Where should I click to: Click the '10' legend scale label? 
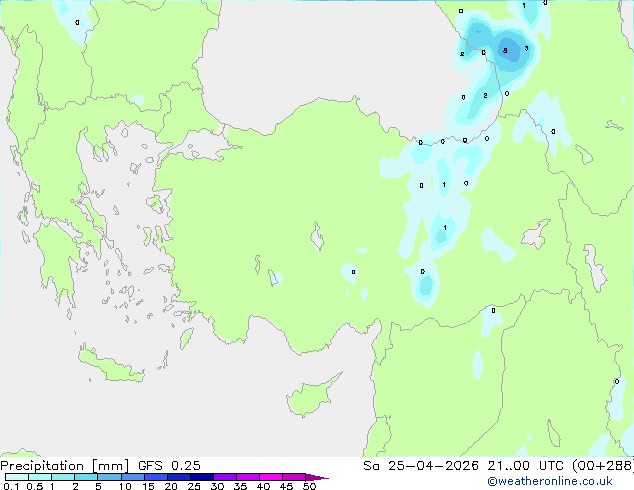(x=125, y=486)
